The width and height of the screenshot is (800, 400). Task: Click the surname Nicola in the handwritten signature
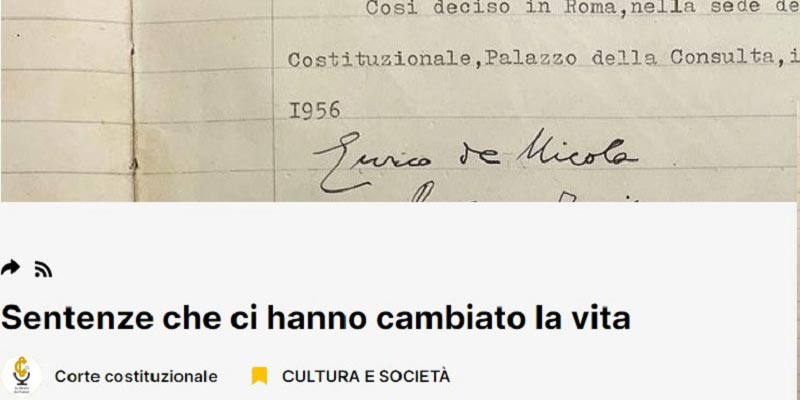point(578,152)
